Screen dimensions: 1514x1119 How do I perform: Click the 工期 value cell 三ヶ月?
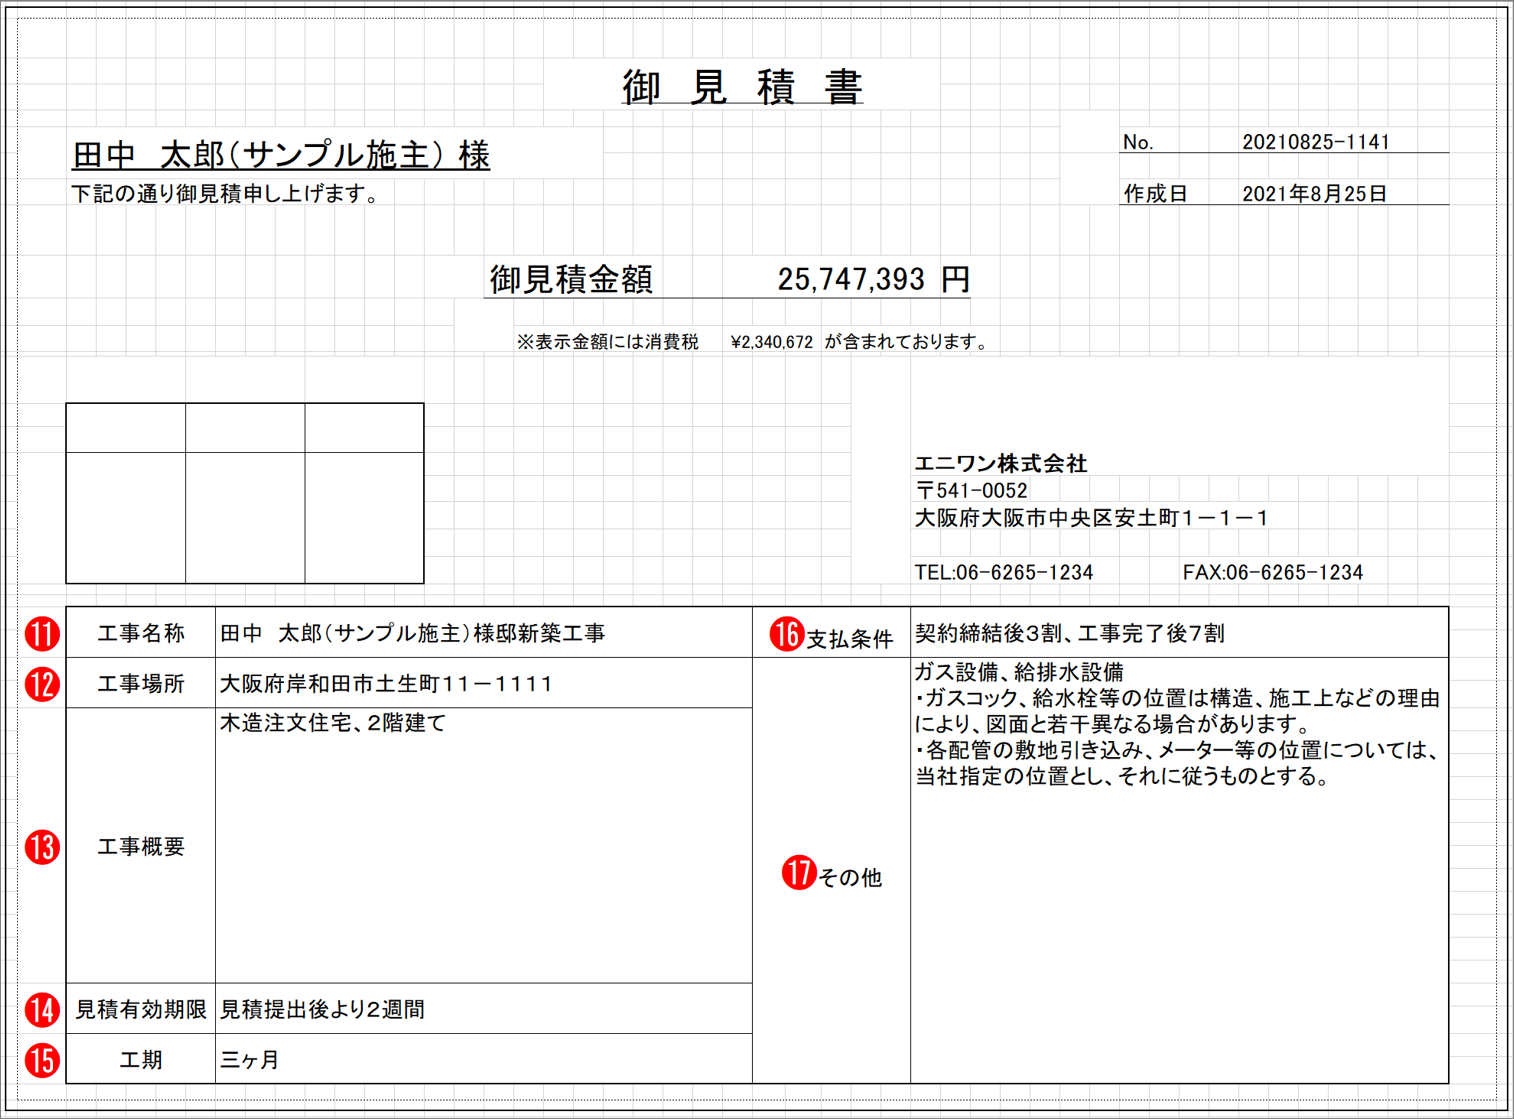484,1059
